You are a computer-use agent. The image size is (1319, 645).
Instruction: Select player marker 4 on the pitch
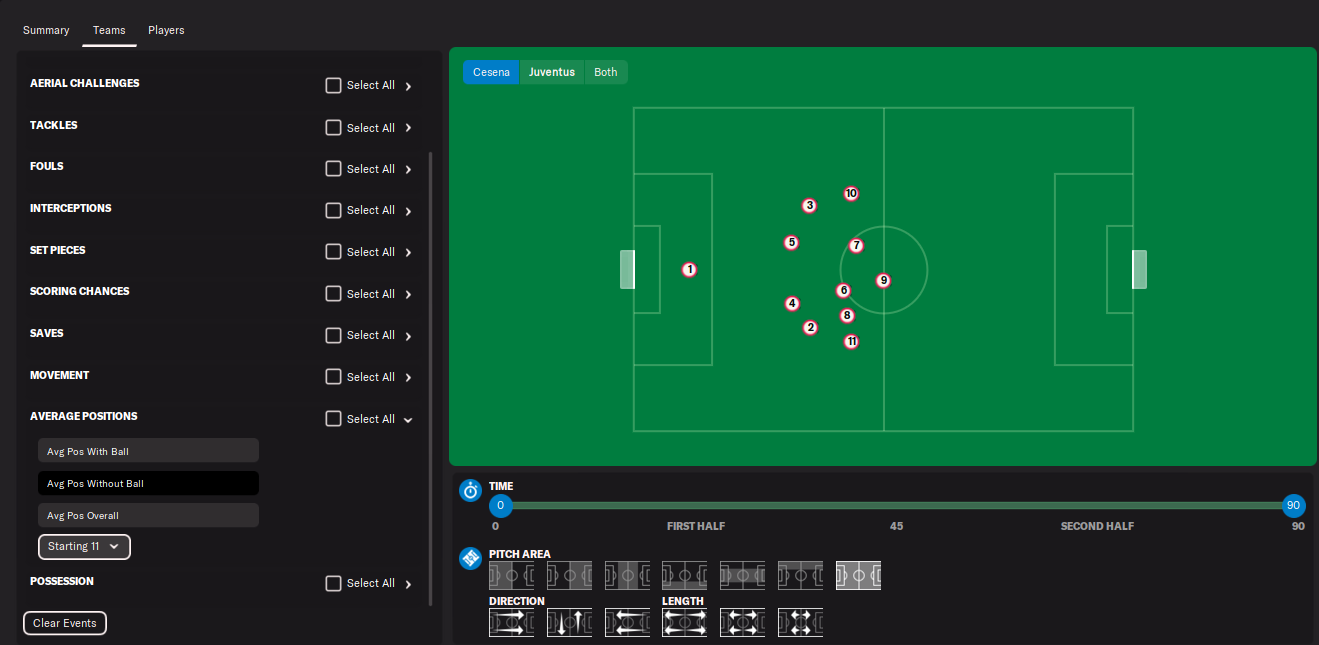[x=792, y=304]
